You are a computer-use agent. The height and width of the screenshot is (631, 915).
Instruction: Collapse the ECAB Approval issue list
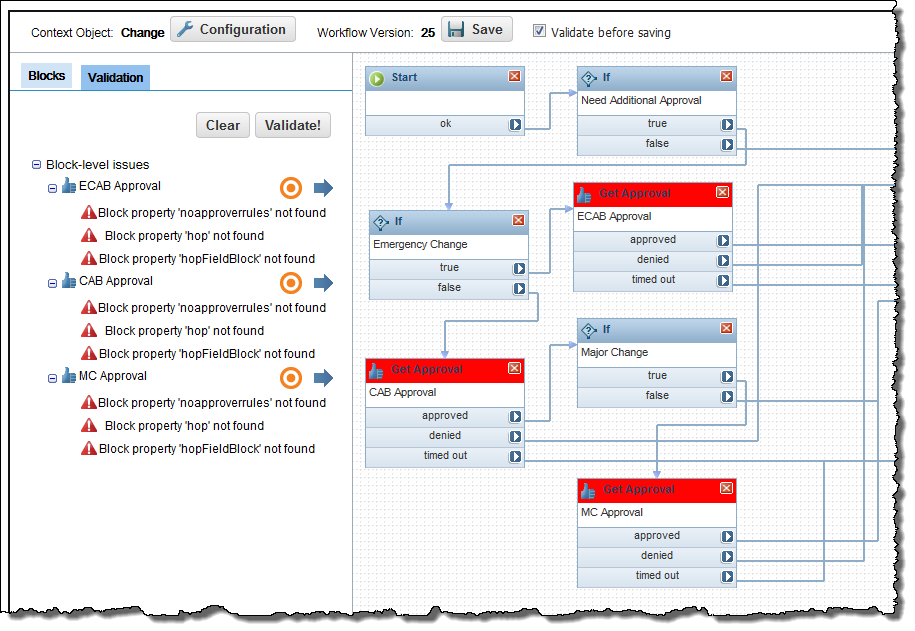tap(53, 188)
